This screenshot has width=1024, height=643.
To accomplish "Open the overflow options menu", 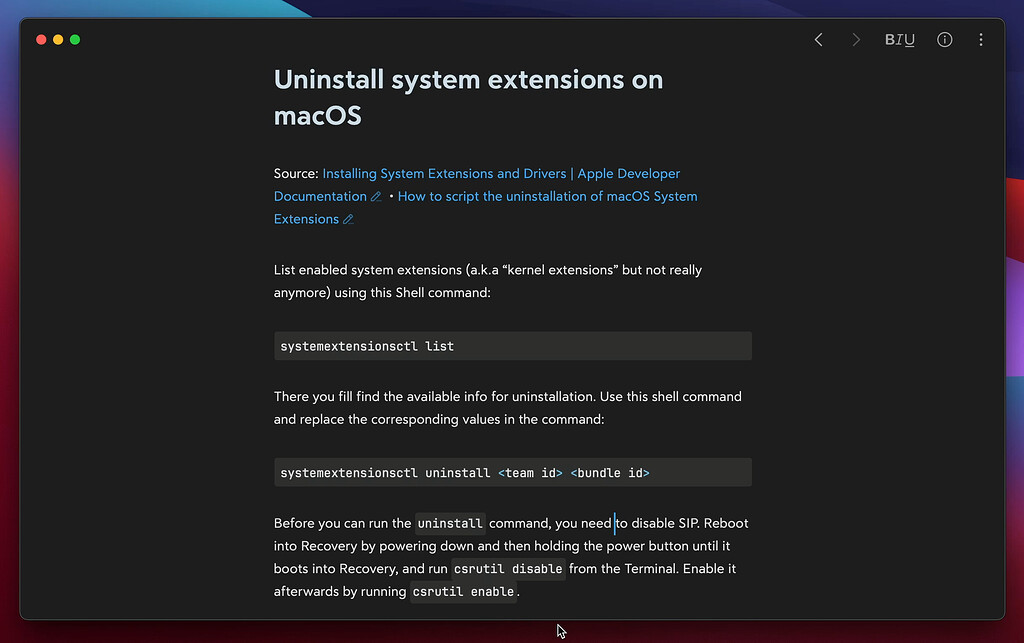I will [981, 39].
